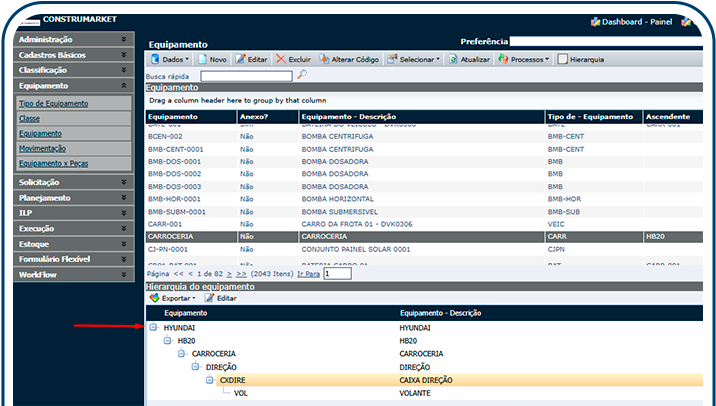
Task: Collapse the HB20 tree node
Action: pos(168,340)
